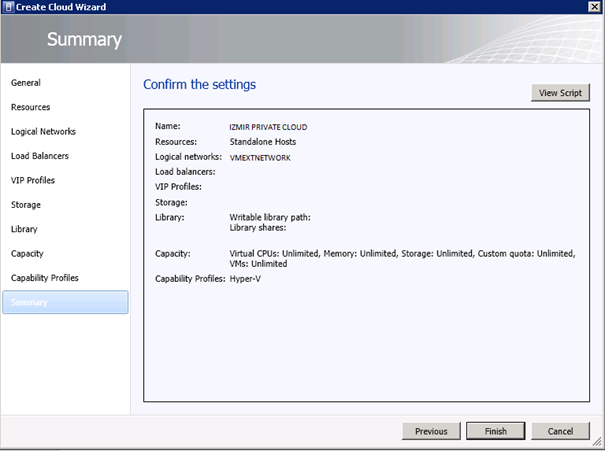Click the IZMIR PRIVATE CLOUD name value
605x451 pixels.
(x=268, y=127)
